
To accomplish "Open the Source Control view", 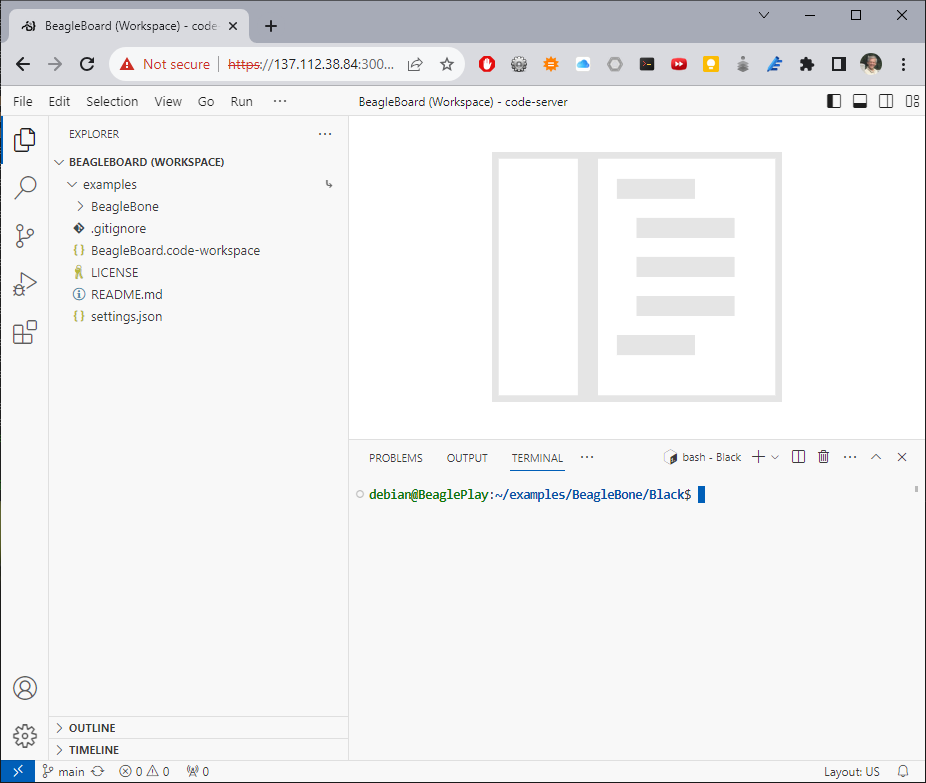I will (25, 236).
